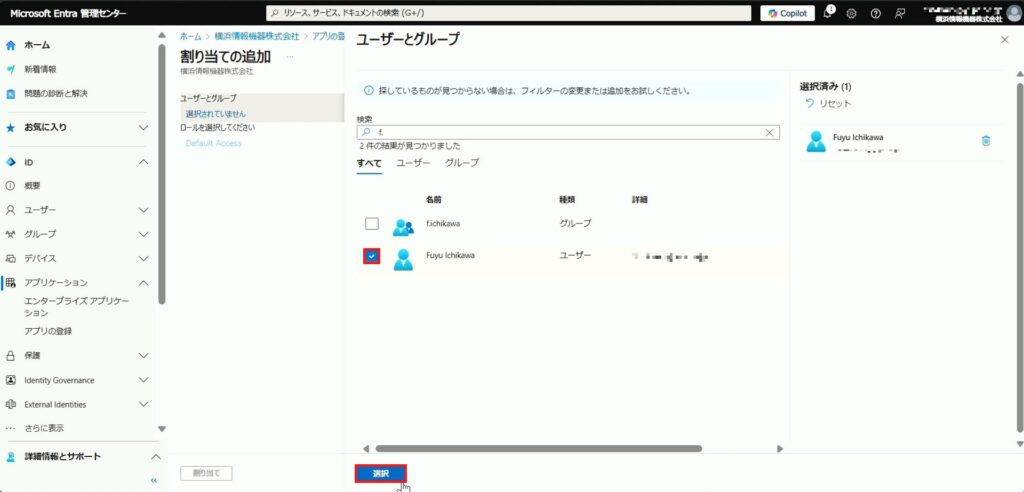
Task: Click the グループ people icon in sidebar
Action: coord(10,234)
